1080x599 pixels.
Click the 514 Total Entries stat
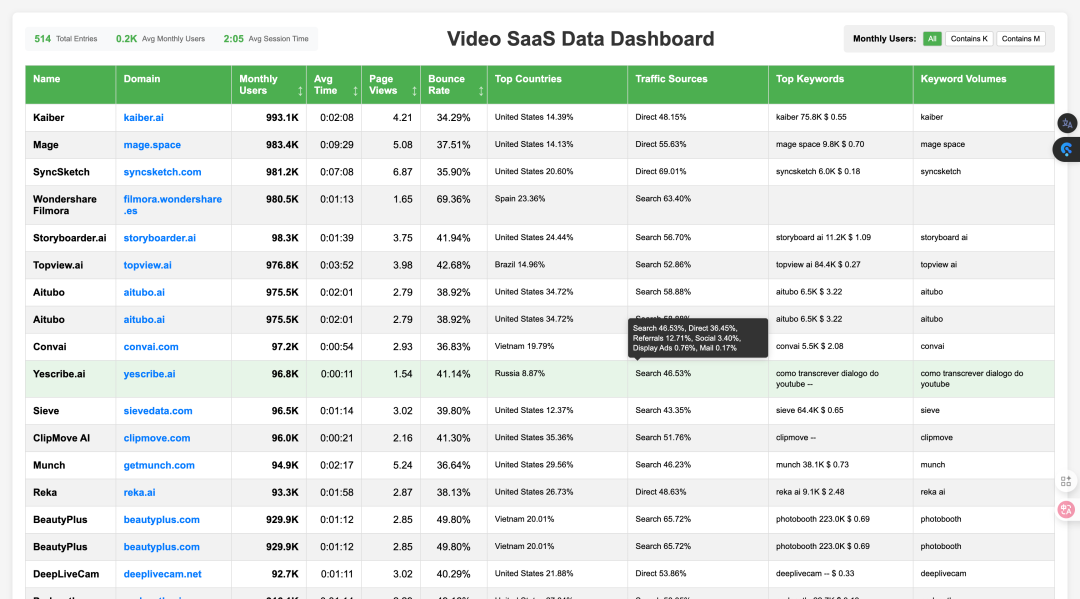coord(65,39)
